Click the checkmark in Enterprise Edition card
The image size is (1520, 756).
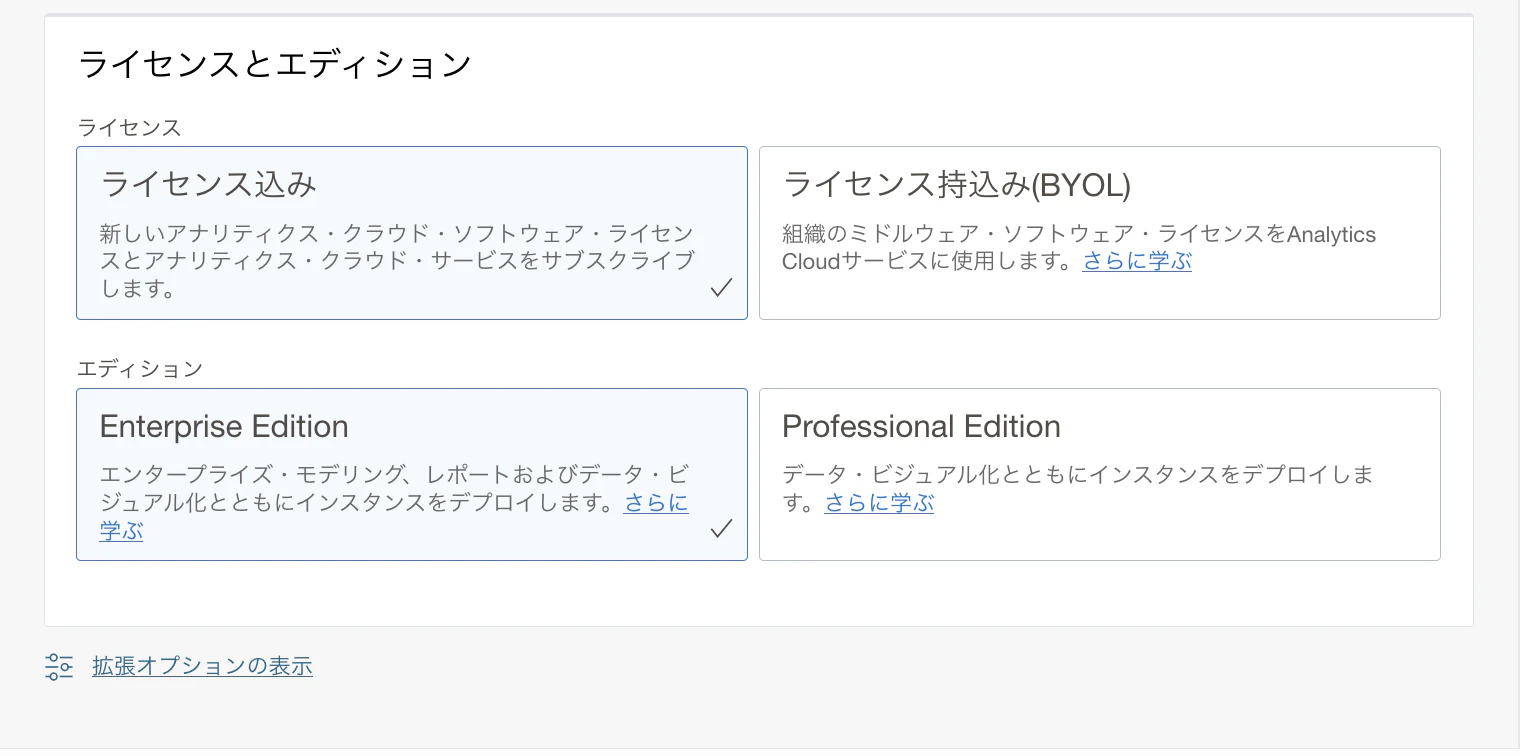[721, 529]
